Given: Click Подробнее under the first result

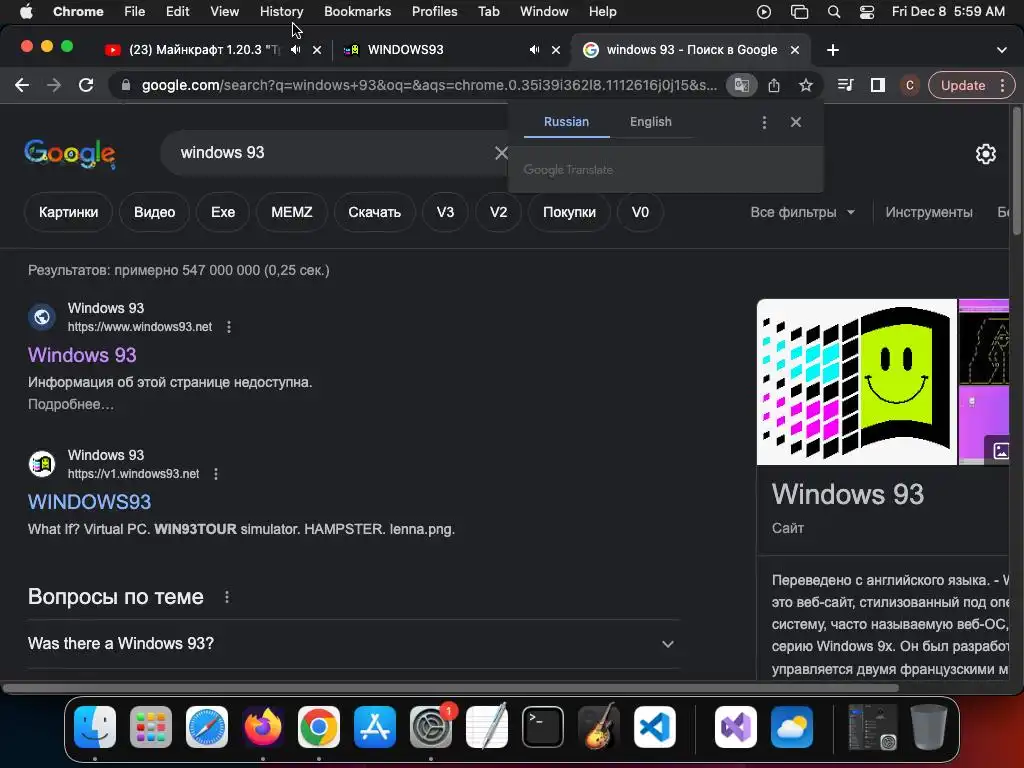Looking at the screenshot, I should pos(71,404).
